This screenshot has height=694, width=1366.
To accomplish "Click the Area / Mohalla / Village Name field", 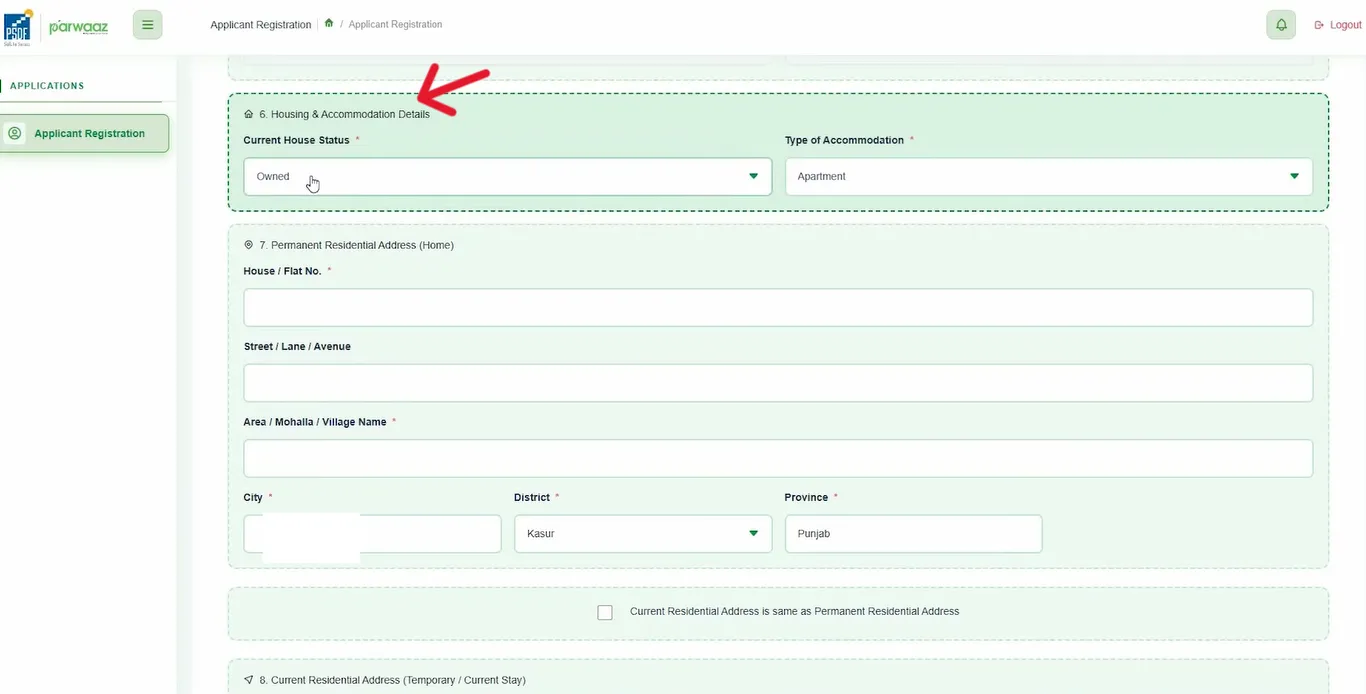I will [x=778, y=458].
